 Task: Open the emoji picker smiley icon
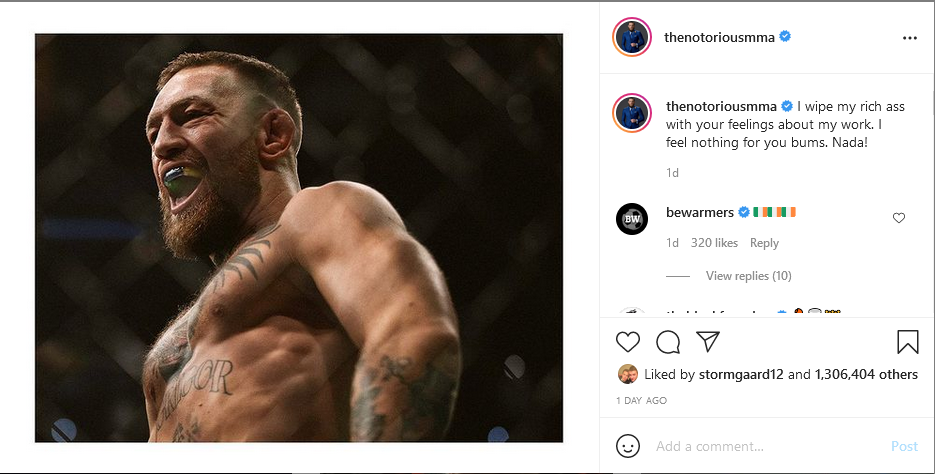click(x=627, y=446)
